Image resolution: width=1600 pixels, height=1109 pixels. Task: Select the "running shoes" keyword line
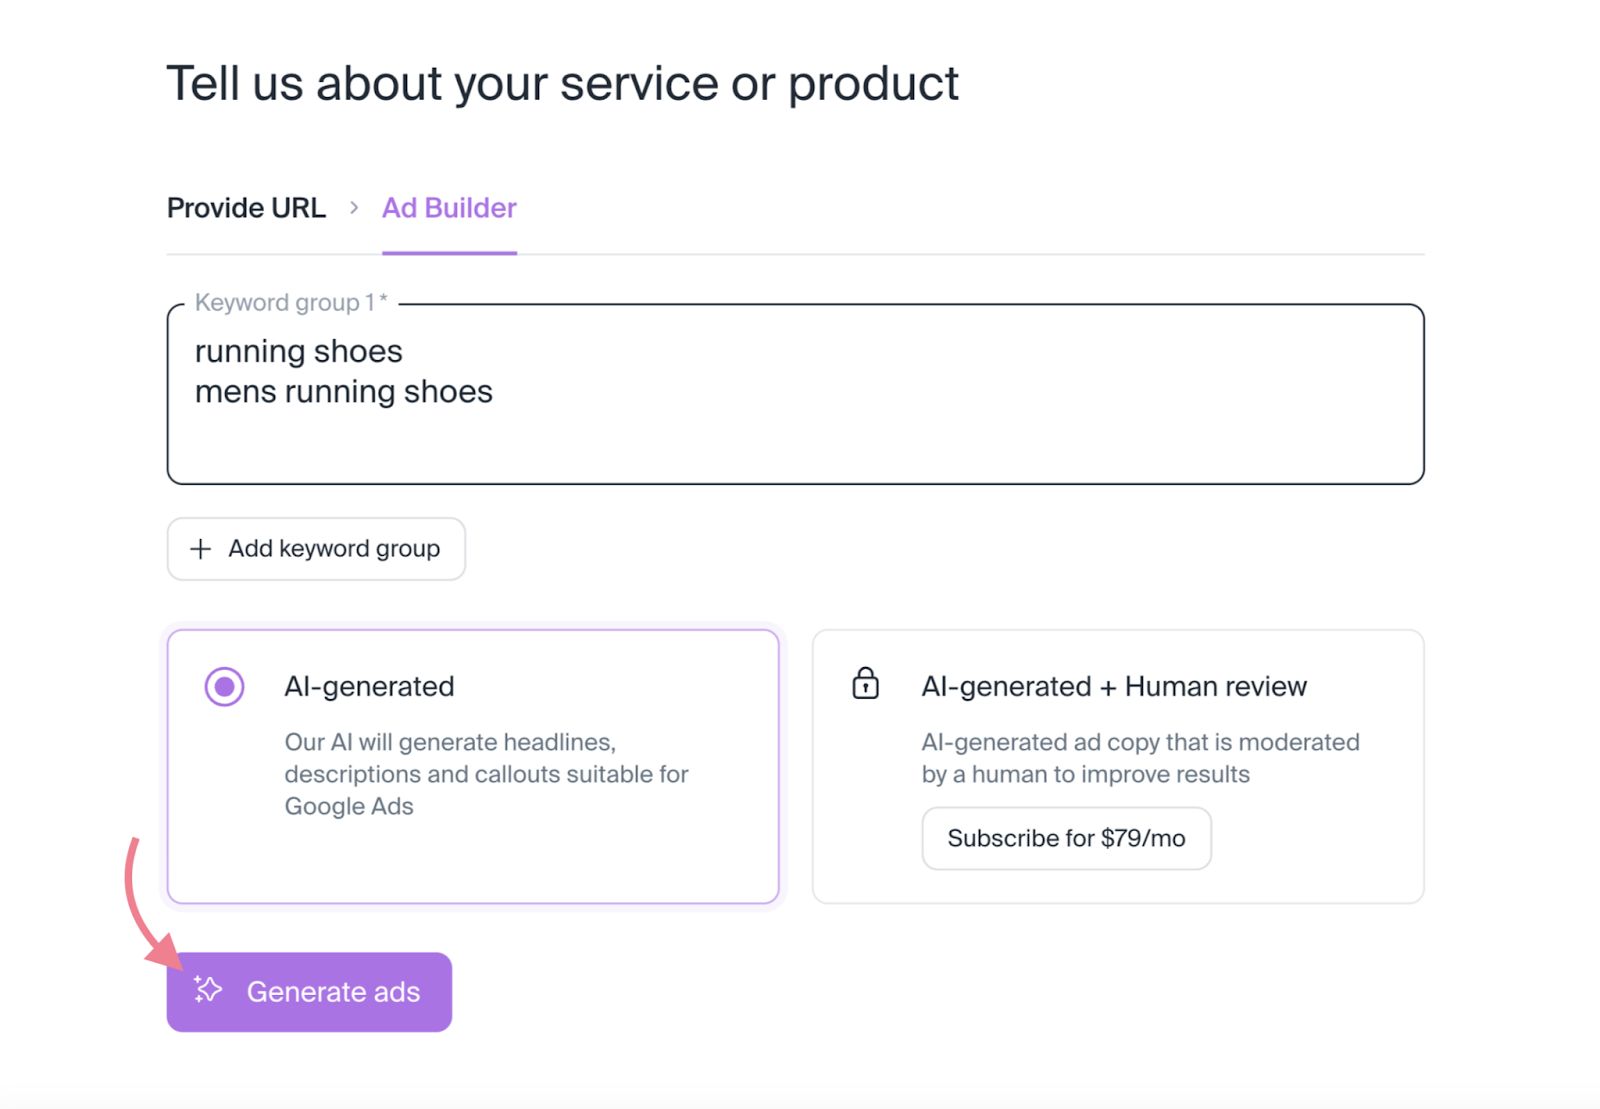coord(297,351)
